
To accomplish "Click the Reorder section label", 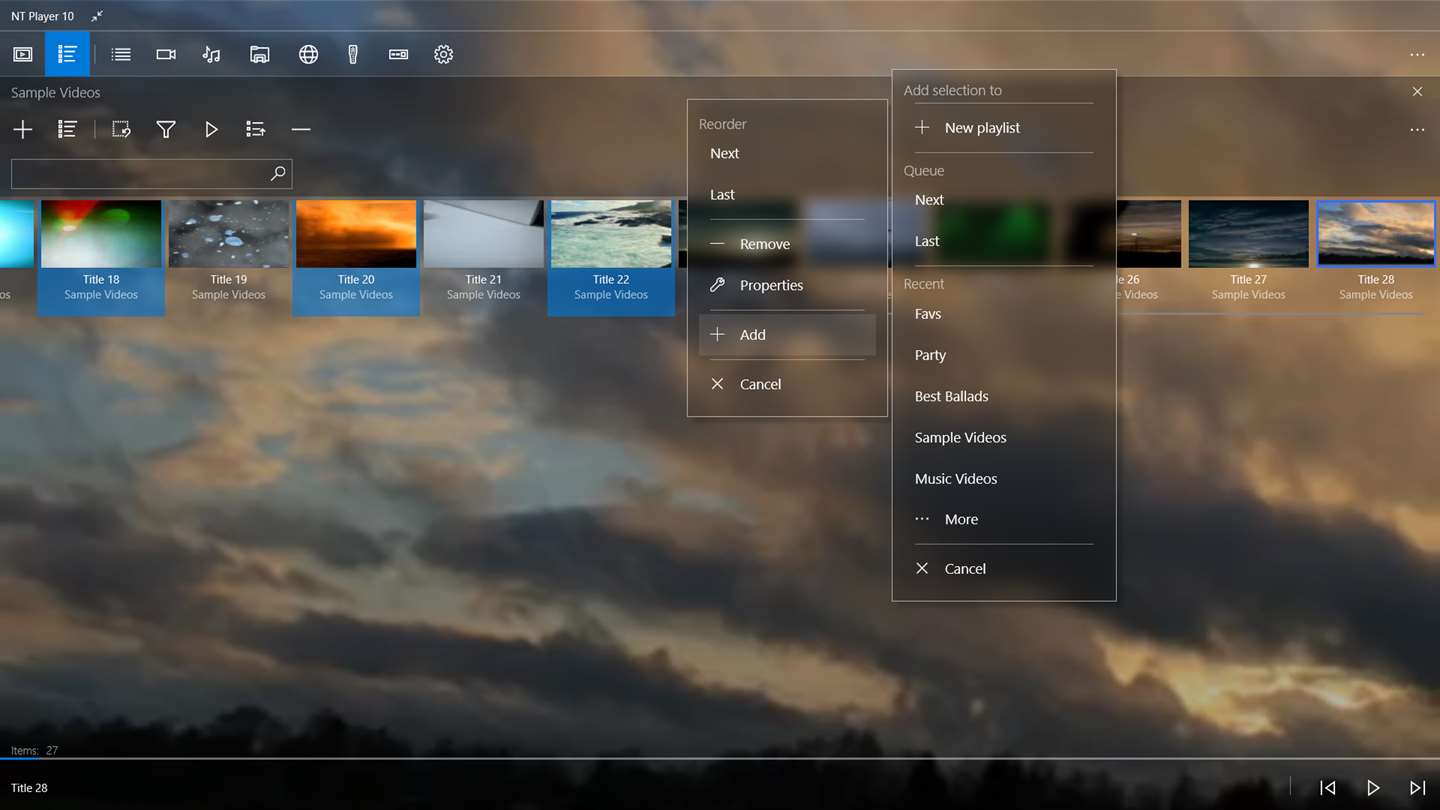I will [x=723, y=124].
